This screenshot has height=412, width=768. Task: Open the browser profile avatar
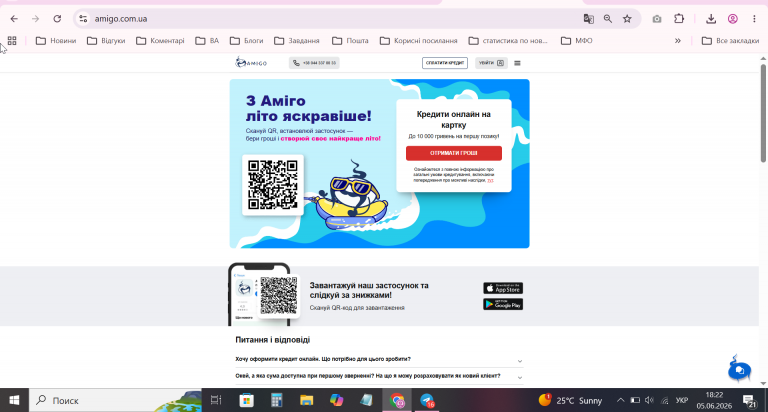pos(733,19)
